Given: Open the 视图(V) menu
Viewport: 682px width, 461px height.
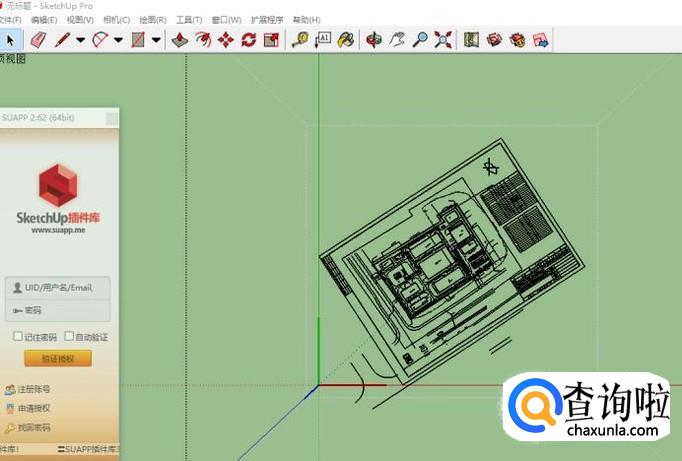Looking at the screenshot, I should (80, 20).
